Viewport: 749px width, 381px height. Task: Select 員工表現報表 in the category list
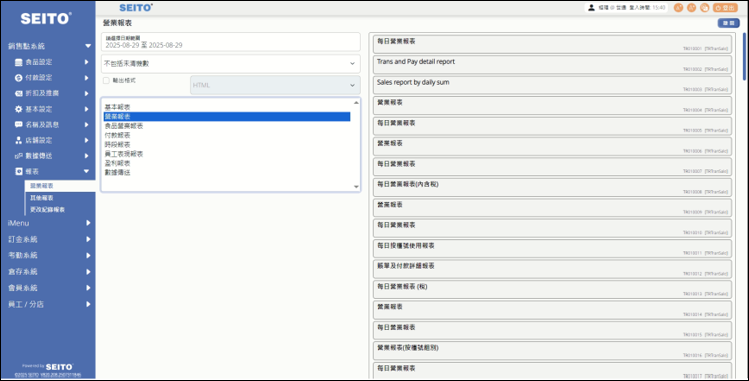(x=227, y=154)
